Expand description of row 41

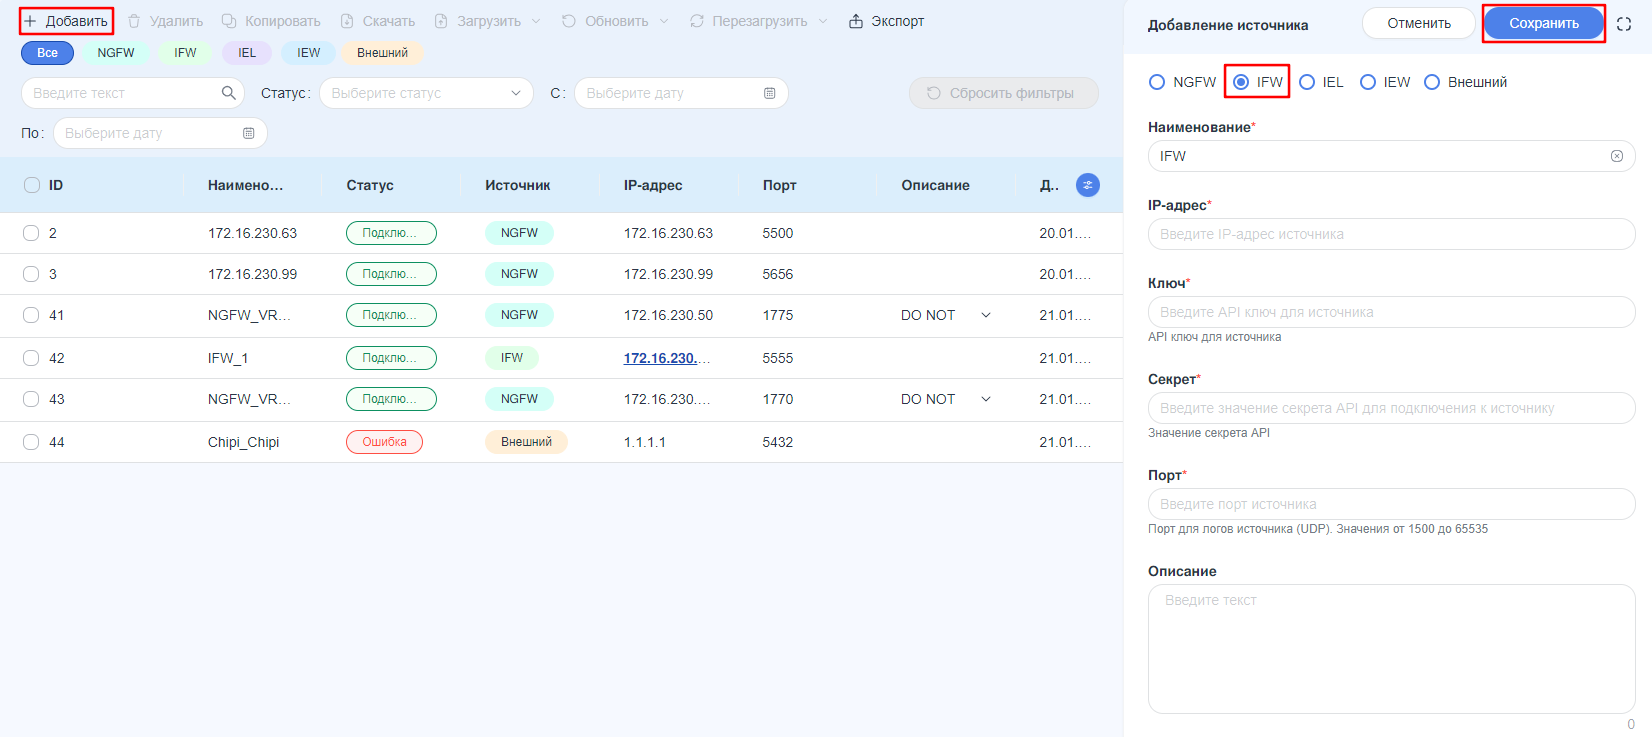(986, 315)
